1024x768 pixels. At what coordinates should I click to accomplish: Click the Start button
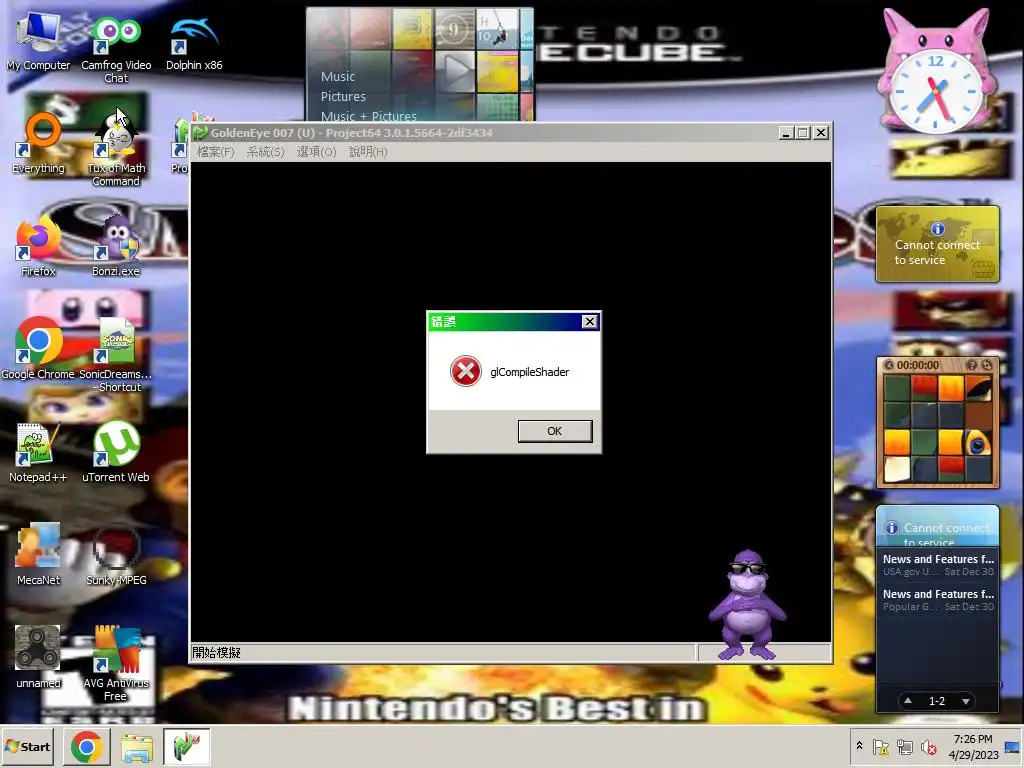coord(27,746)
